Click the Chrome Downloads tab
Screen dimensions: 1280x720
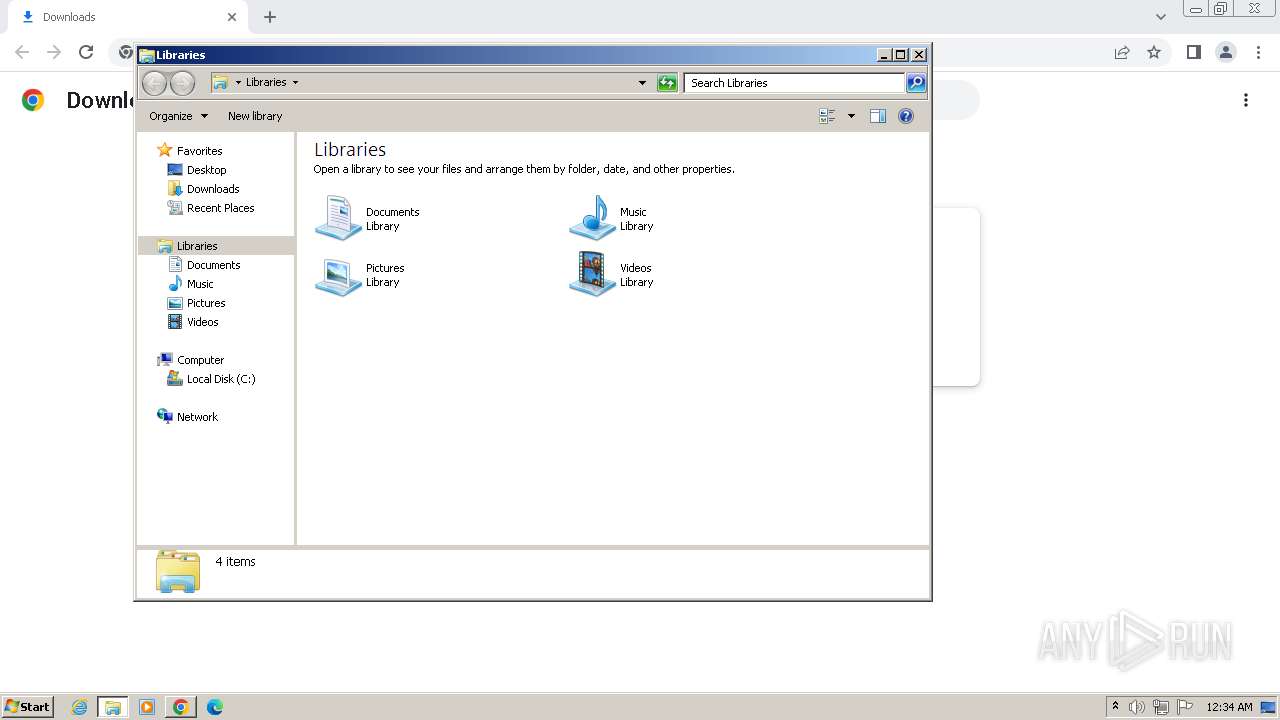coord(129,17)
